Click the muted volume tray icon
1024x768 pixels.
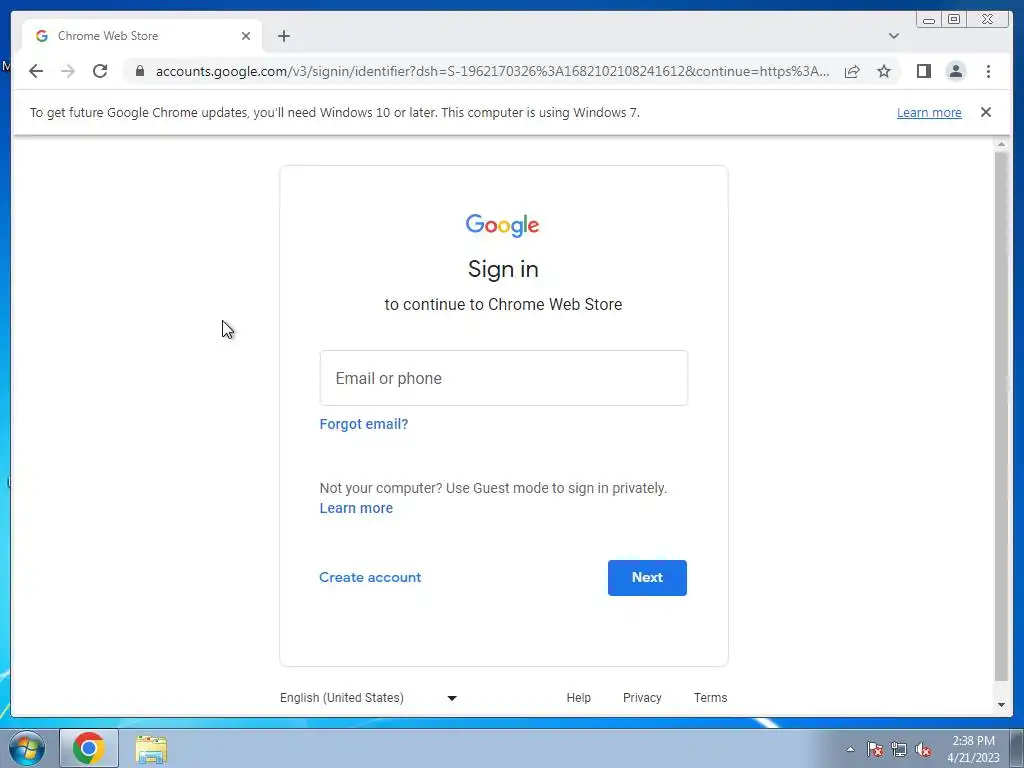coord(923,749)
